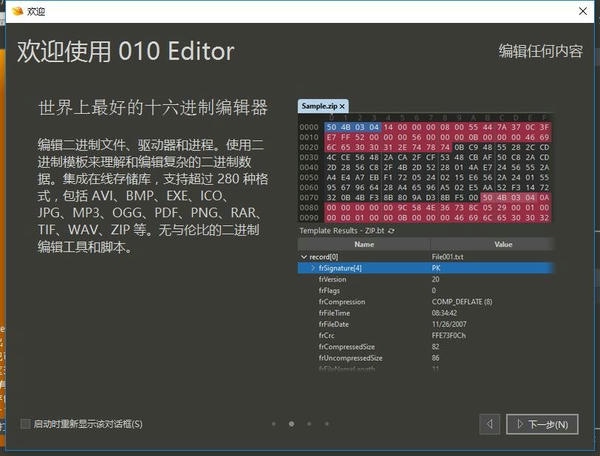The image size is (600, 456).
Task: Select the frCompression row
Action: click(426, 302)
